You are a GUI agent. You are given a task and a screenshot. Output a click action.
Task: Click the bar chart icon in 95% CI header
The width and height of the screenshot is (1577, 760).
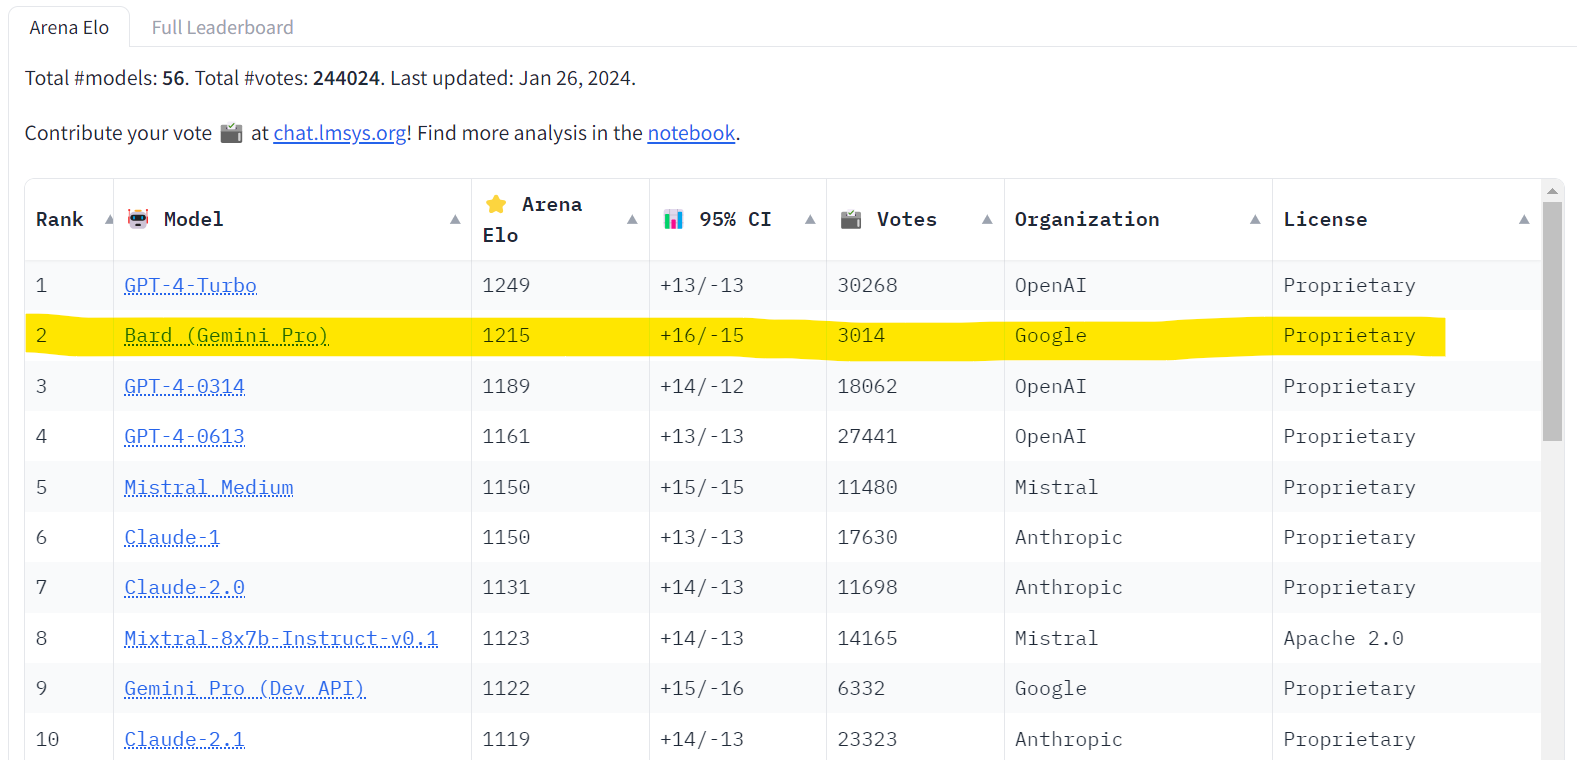click(673, 219)
